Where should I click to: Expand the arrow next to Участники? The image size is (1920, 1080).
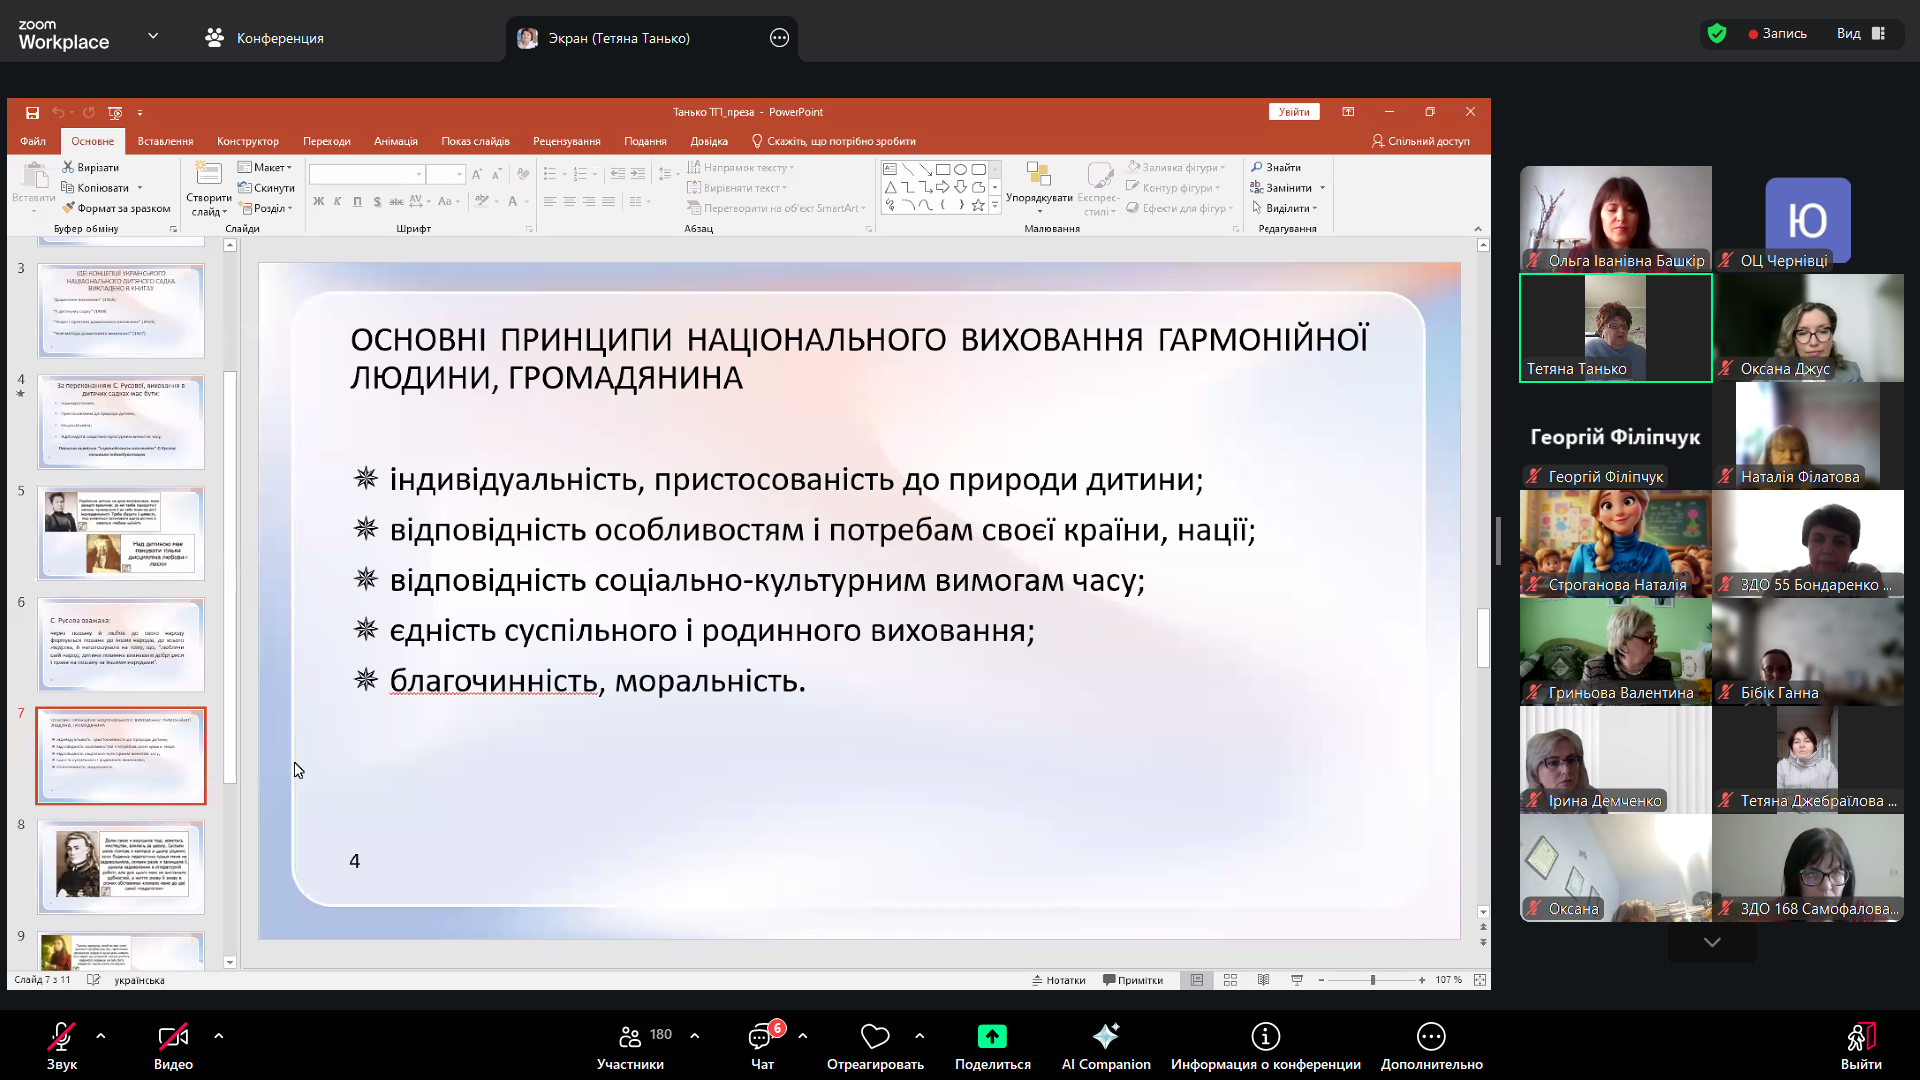pyautogui.click(x=695, y=1036)
